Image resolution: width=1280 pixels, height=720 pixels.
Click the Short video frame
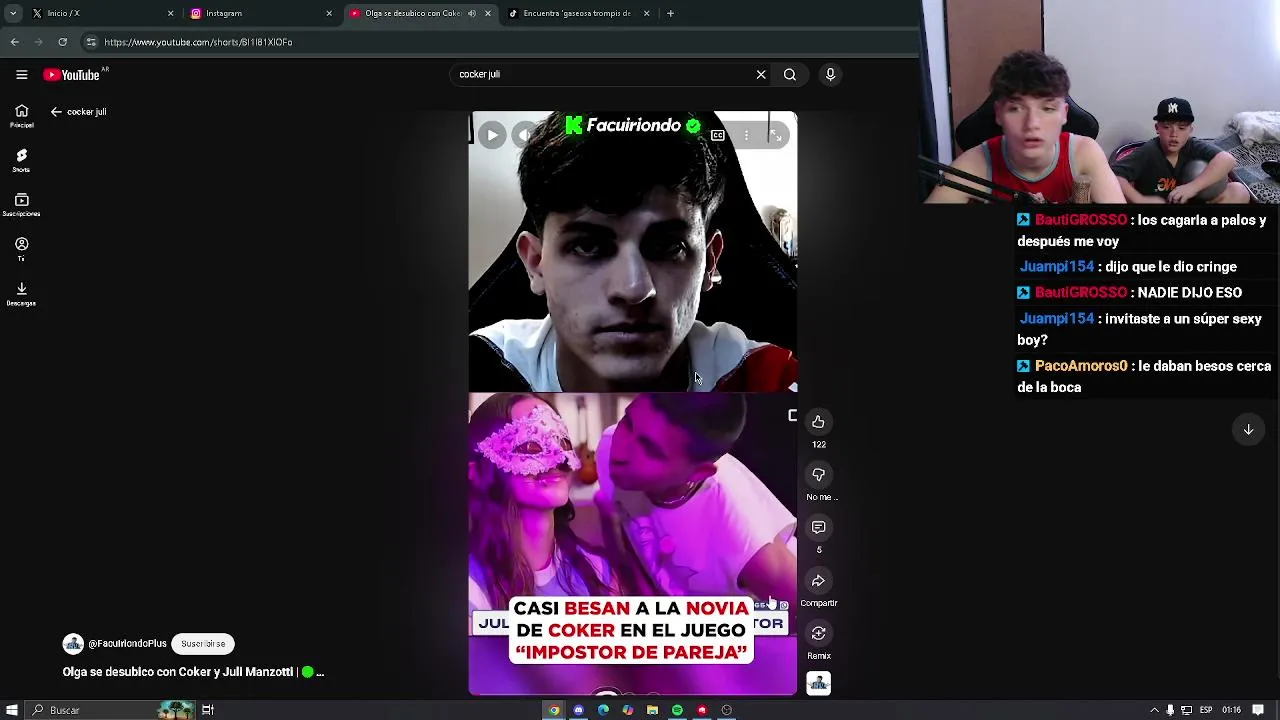(633, 403)
